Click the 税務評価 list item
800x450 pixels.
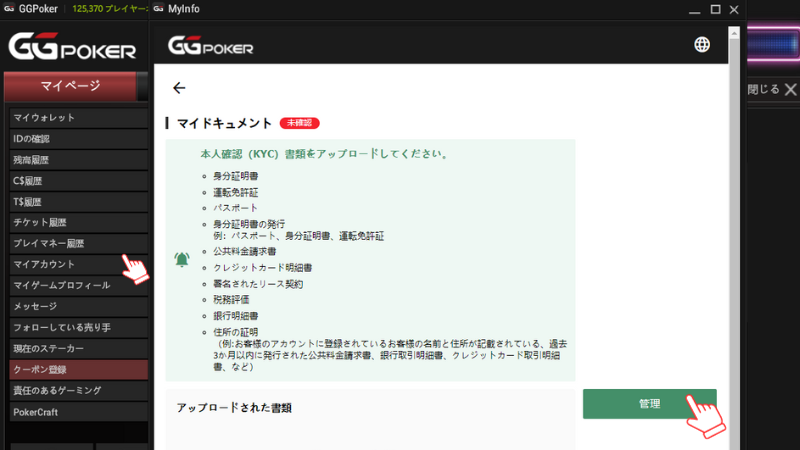click(x=231, y=299)
